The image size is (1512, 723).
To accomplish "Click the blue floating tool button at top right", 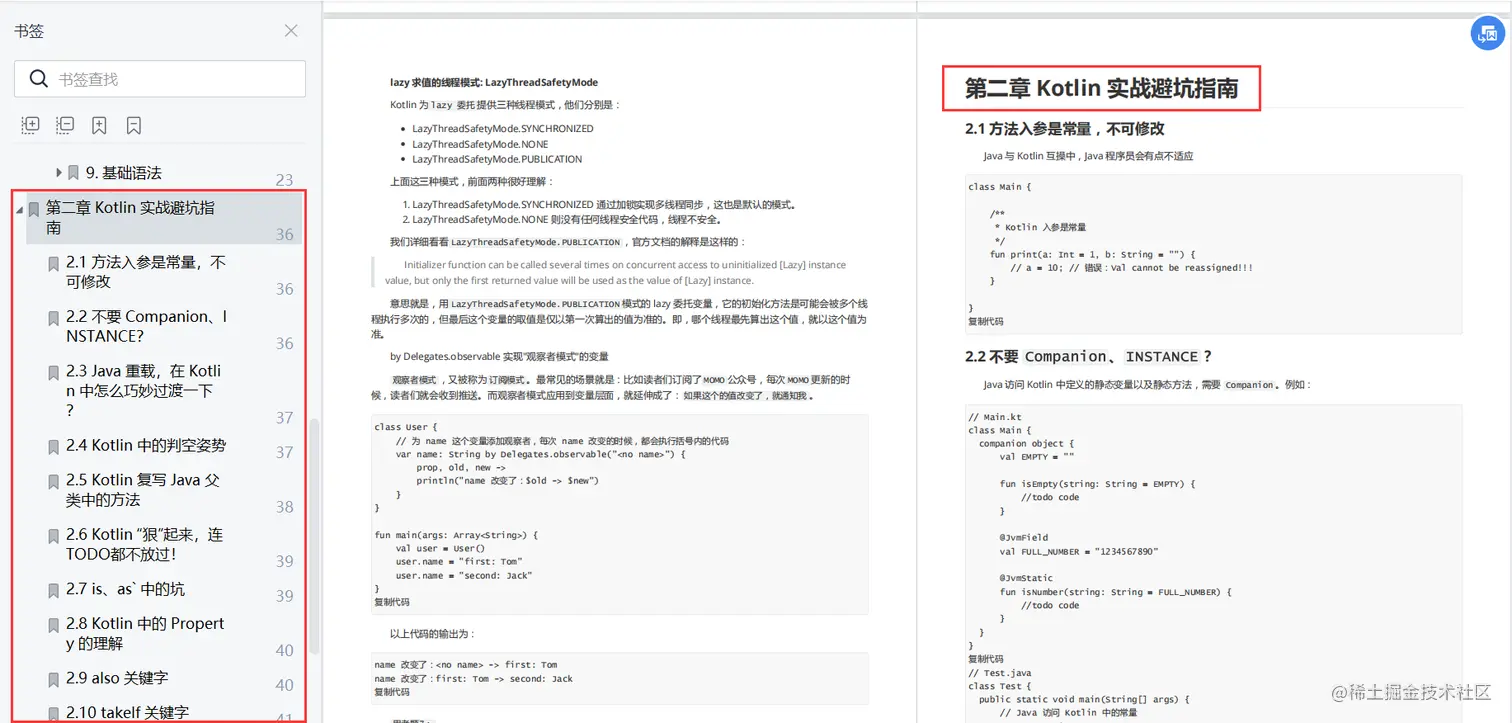I will pyautogui.click(x=1488, y=33).
